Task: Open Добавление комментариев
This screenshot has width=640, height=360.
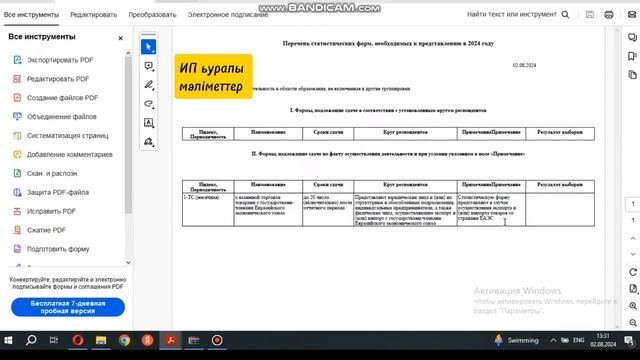Action: click(70, 154)
